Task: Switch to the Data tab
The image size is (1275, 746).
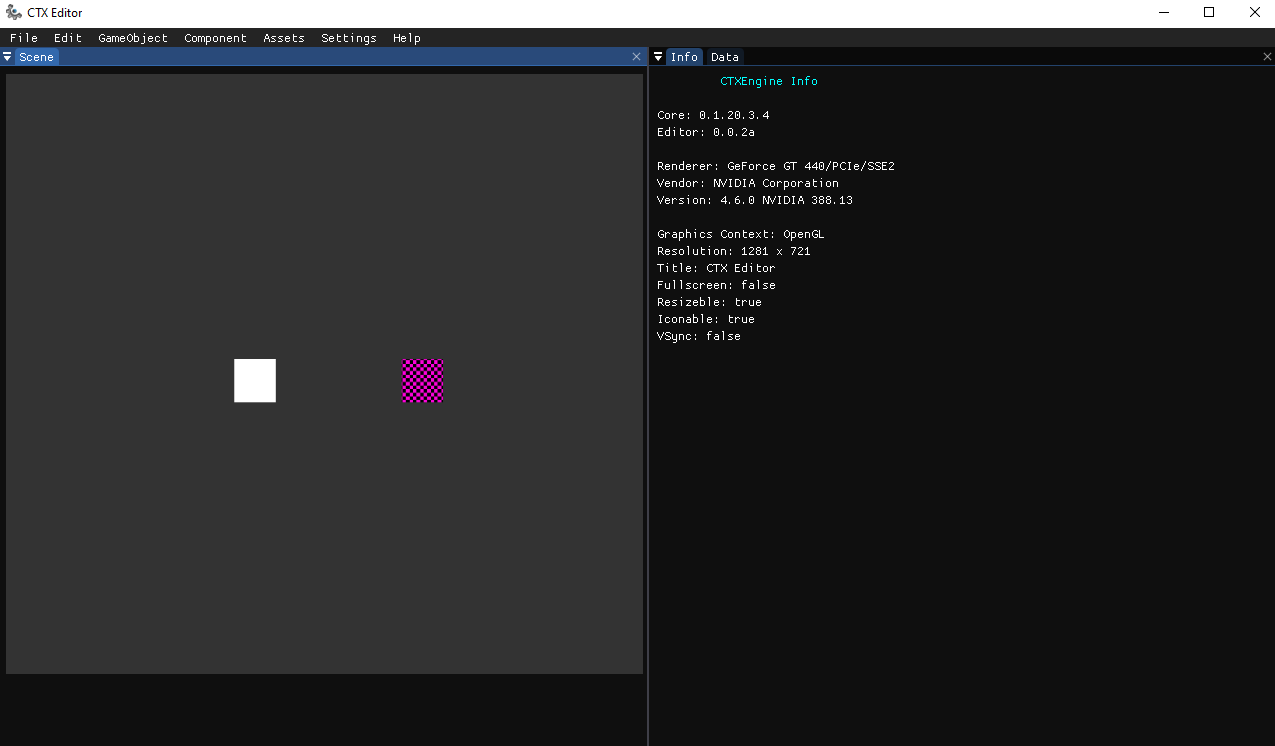Action: 725,57
